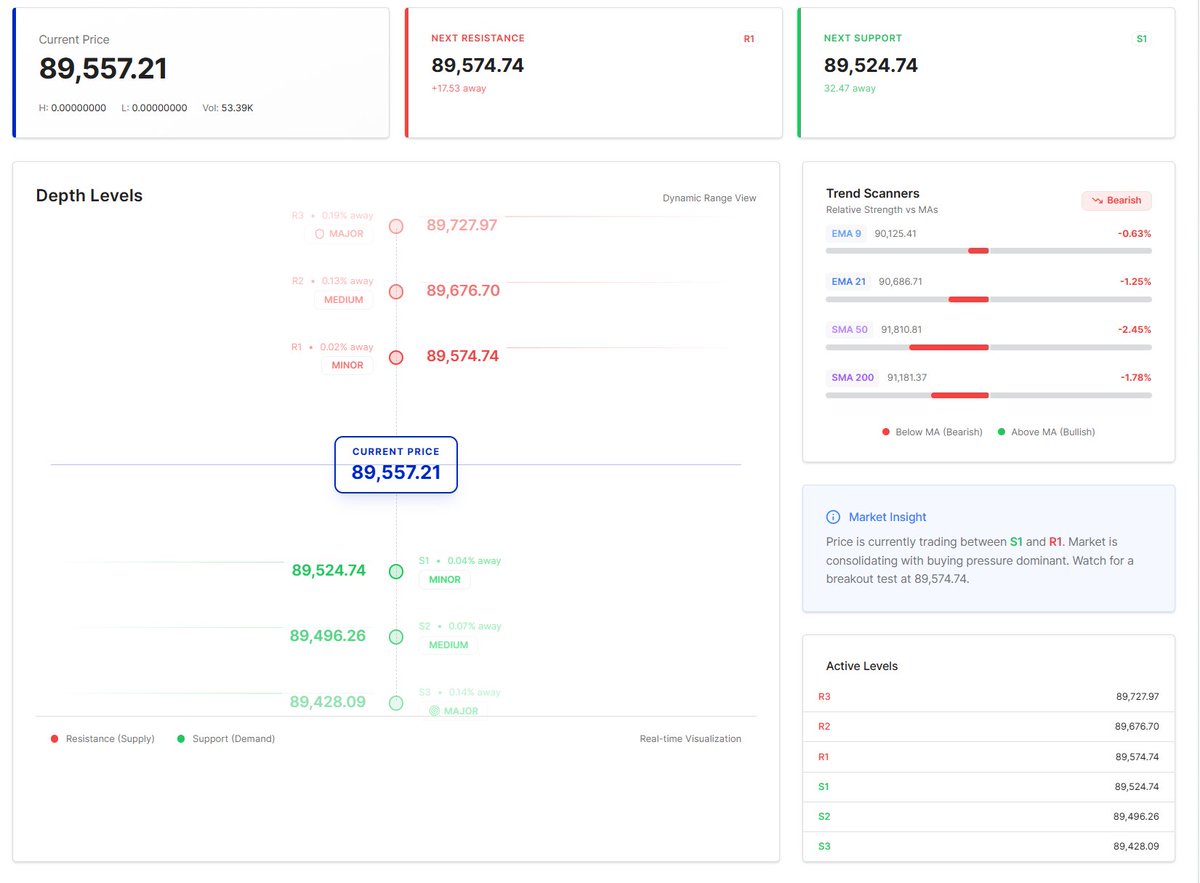Viewport: 1200px width, 883px height.
Task: Click the 'Relative Strength vs MAs' subtitle
Action: pos(882,210)
